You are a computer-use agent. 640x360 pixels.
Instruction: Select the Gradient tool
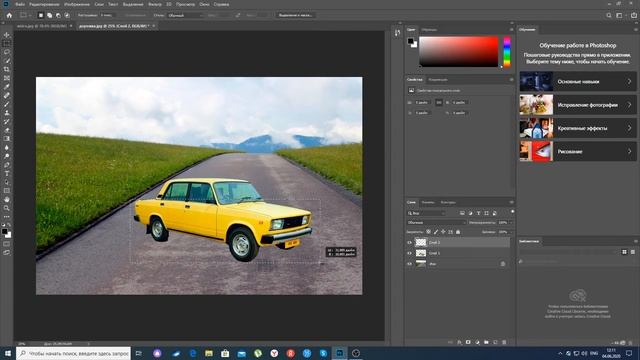pyautogui.click(x=7, y=139)
